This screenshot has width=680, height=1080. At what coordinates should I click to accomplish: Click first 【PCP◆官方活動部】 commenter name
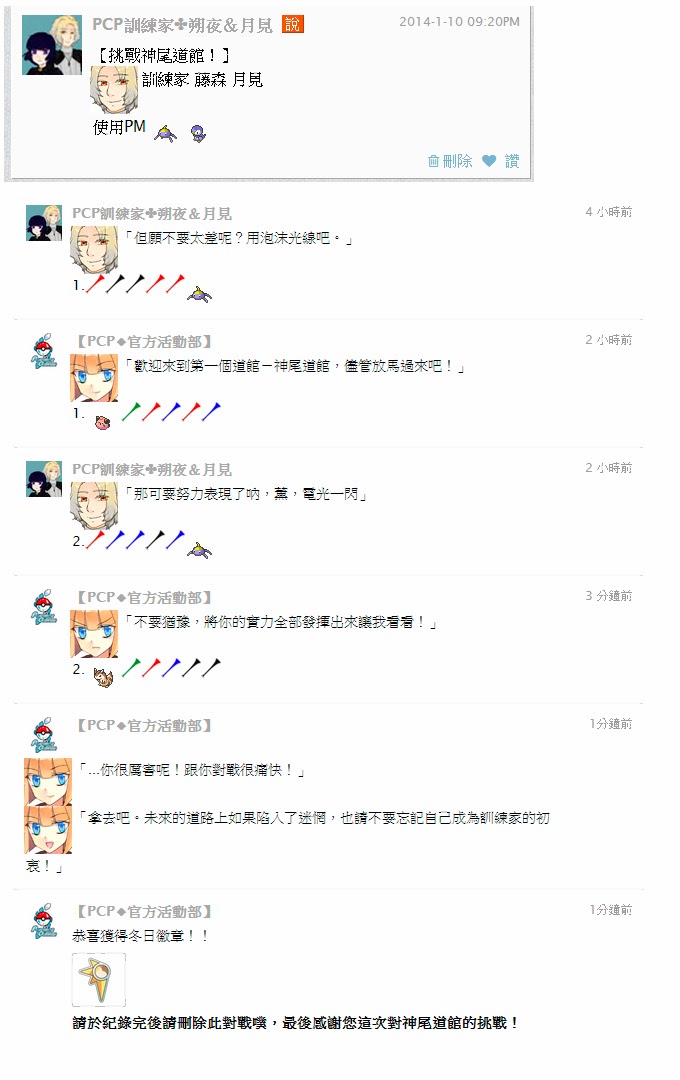pyautogui.click(x=141, y=342)
